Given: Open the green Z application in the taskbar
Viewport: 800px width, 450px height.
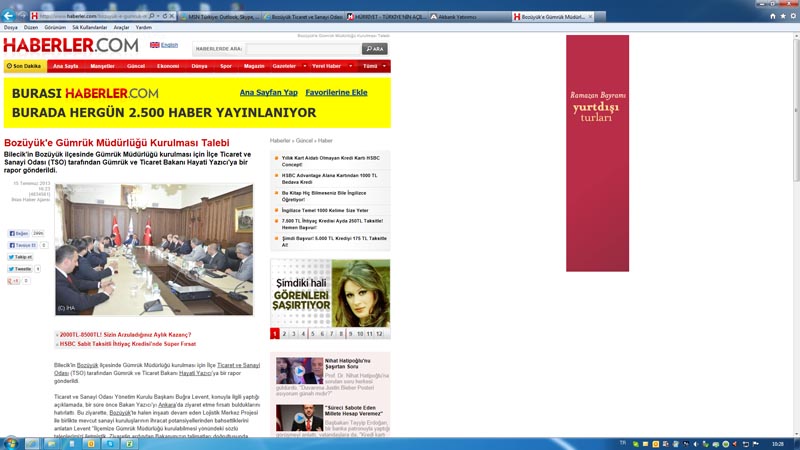Looking at the screenshot, I should click(130, 444).
